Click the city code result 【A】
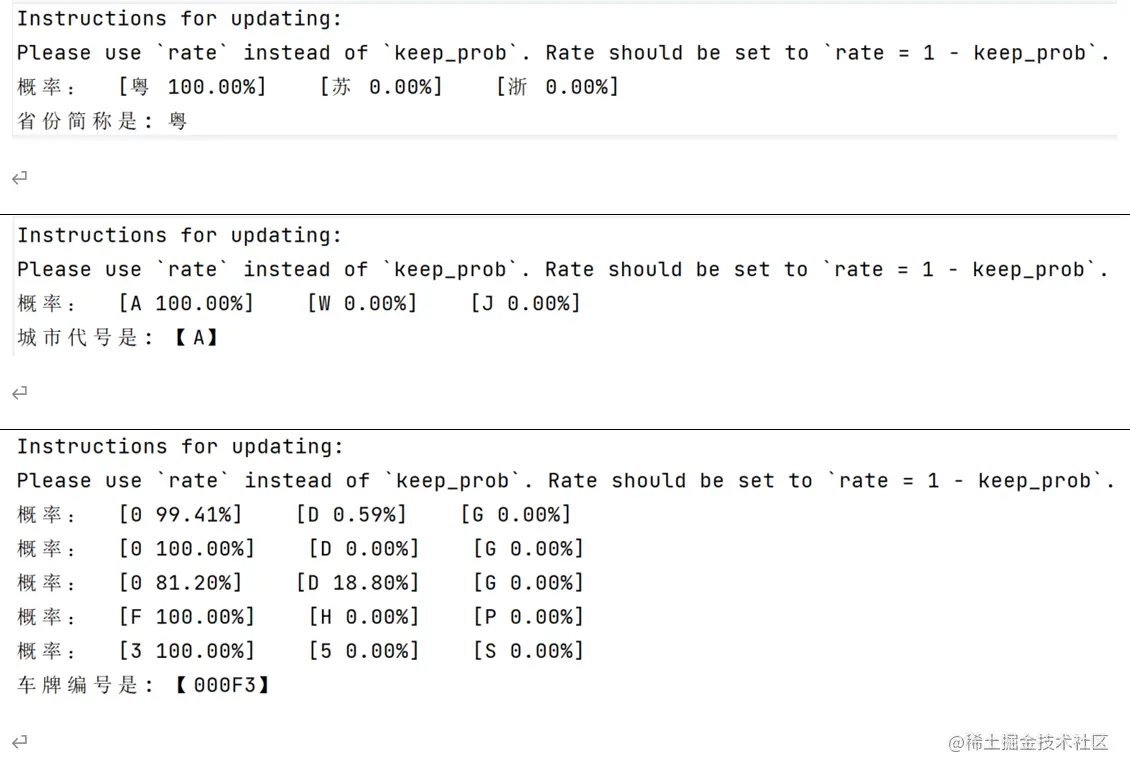This screenshot has height=774, width=1130. click(196, 337)
